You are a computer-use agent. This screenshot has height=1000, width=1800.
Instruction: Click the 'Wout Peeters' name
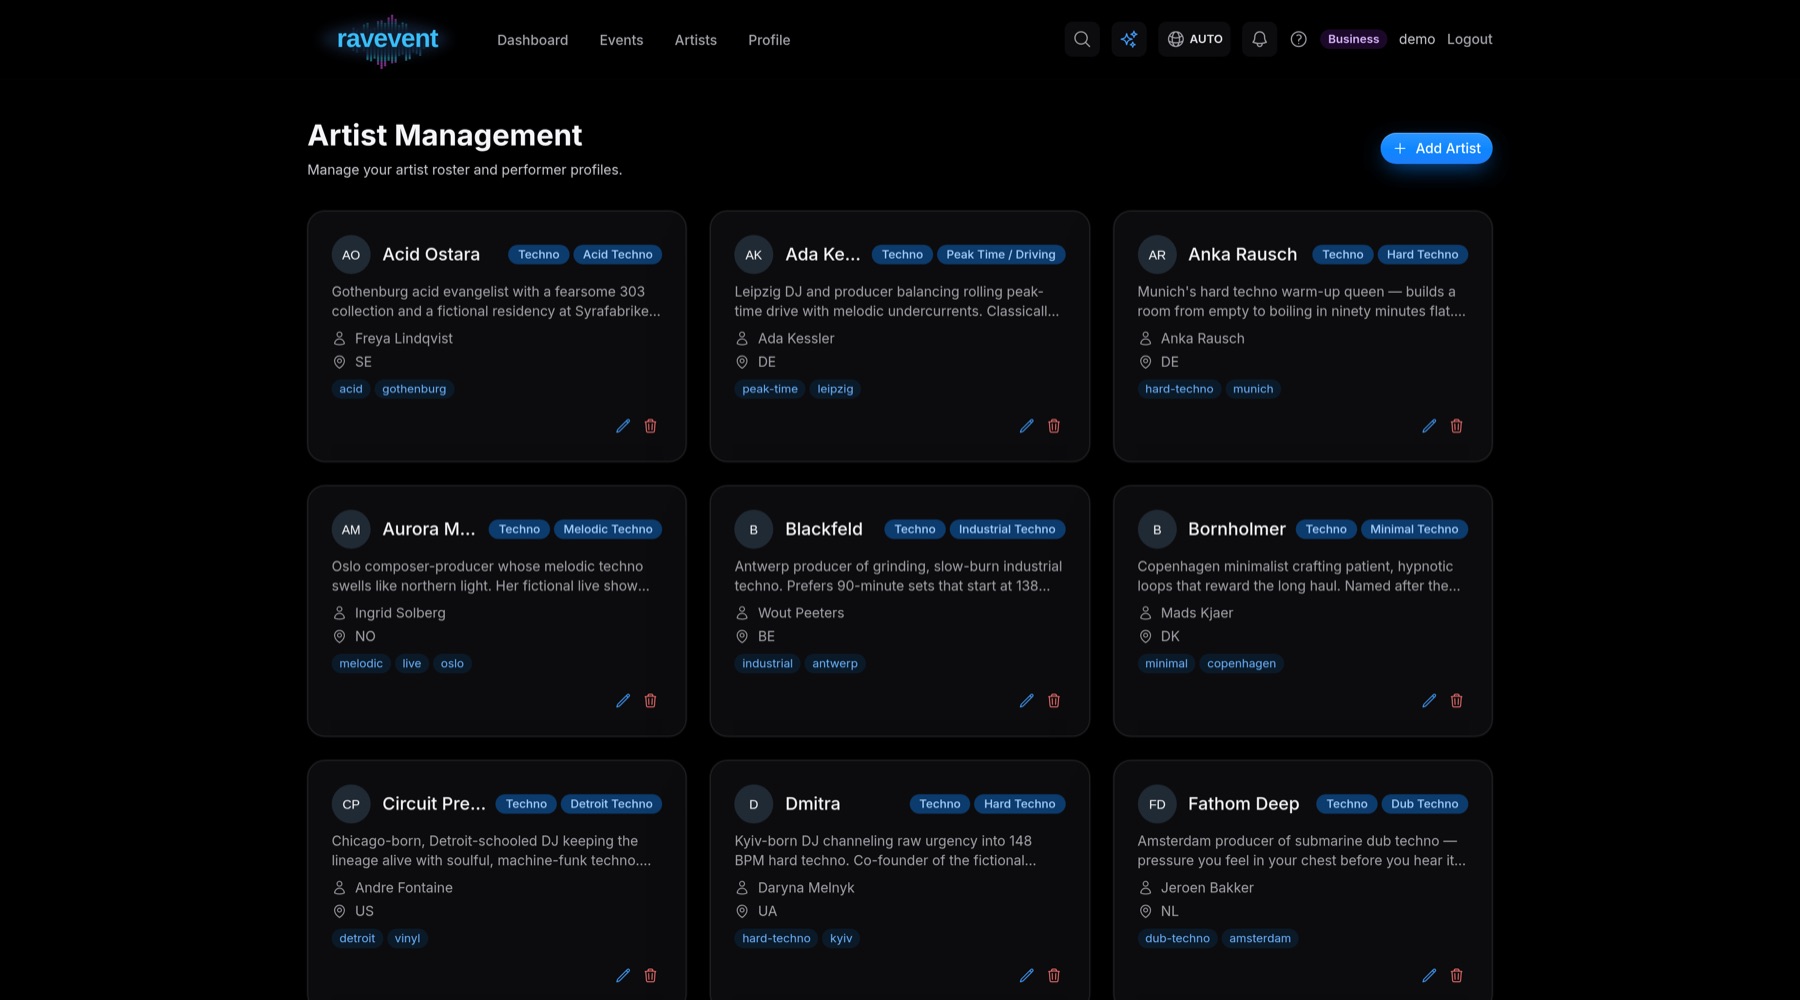[x=801, y=613]
